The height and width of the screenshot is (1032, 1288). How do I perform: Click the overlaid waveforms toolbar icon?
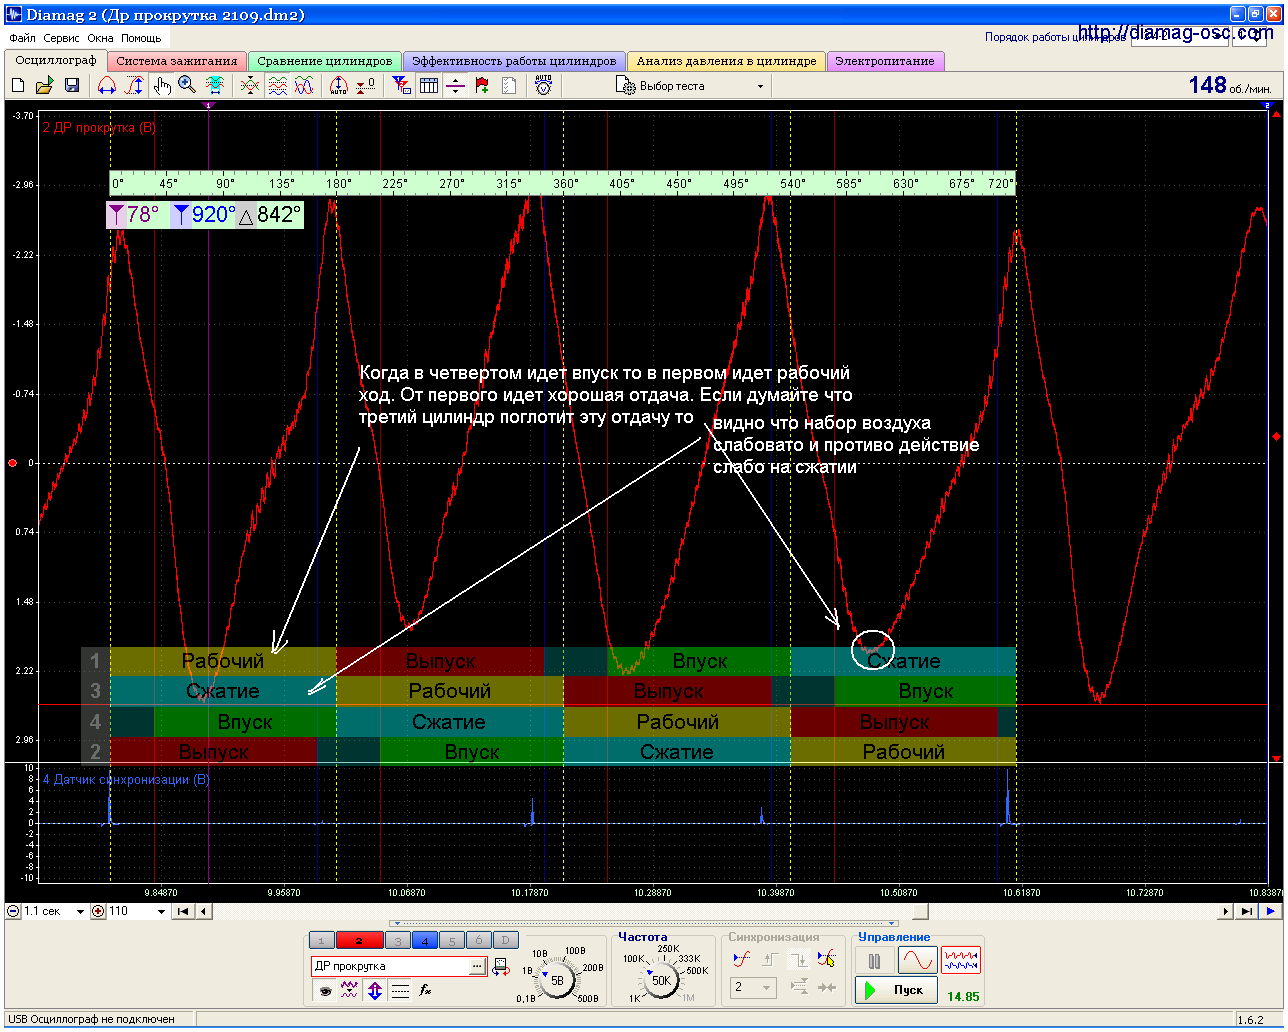304,86
